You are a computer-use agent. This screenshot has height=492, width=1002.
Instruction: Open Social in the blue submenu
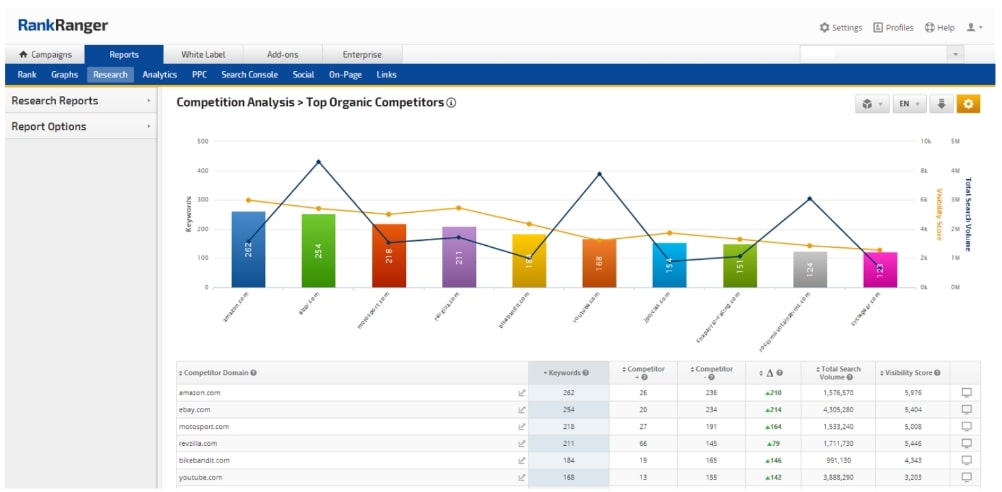tap(304, 75)
